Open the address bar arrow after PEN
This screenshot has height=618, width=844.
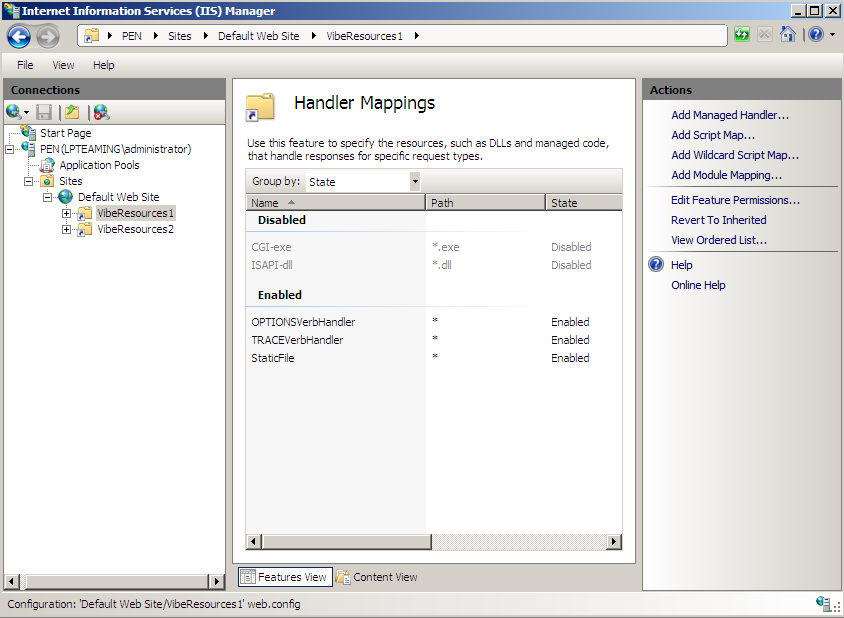pyautogui.click(x=156, y=36)
